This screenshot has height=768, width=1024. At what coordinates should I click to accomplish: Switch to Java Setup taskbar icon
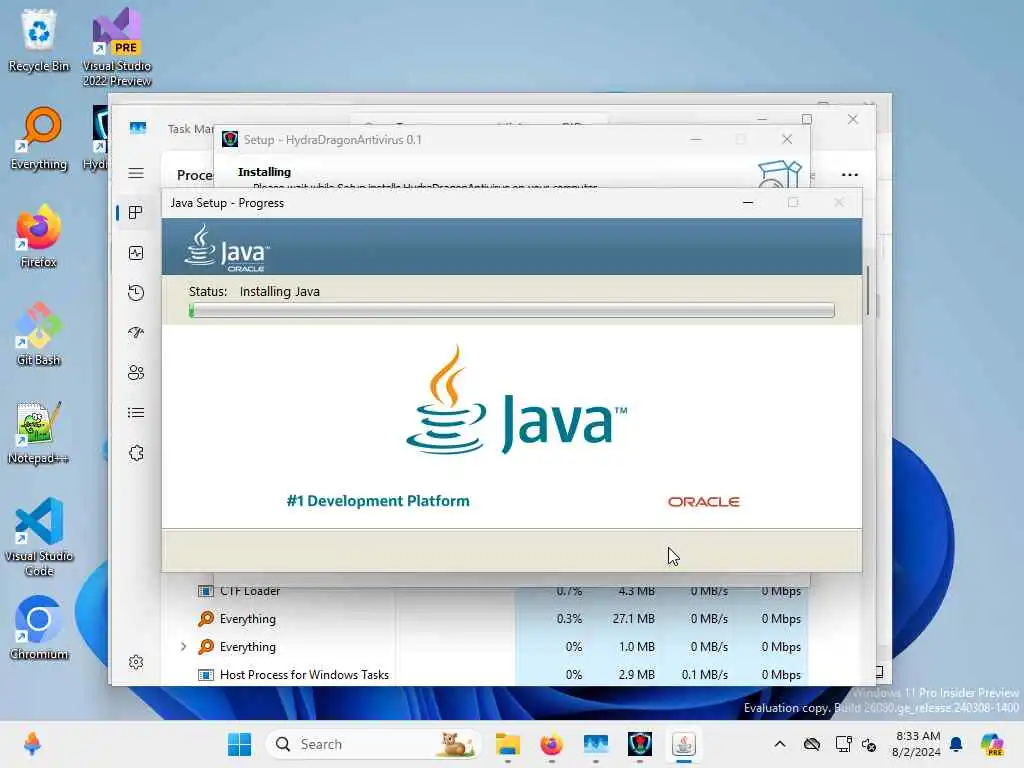click(x=684, y=744)
